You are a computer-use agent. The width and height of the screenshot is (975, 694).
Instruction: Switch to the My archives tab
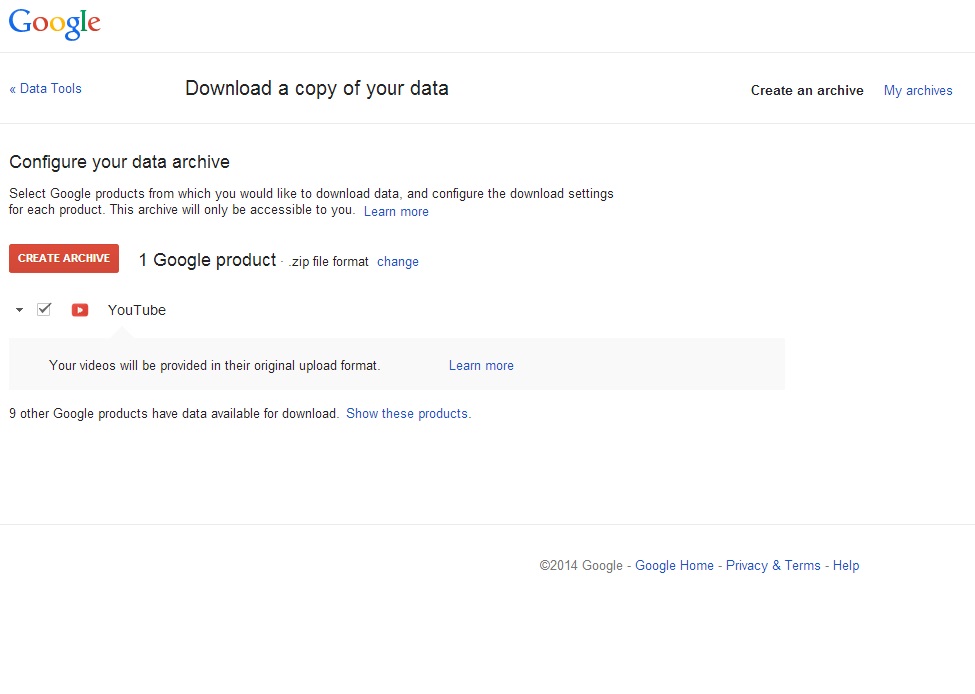pyautogui.click(x=918, y=90)
